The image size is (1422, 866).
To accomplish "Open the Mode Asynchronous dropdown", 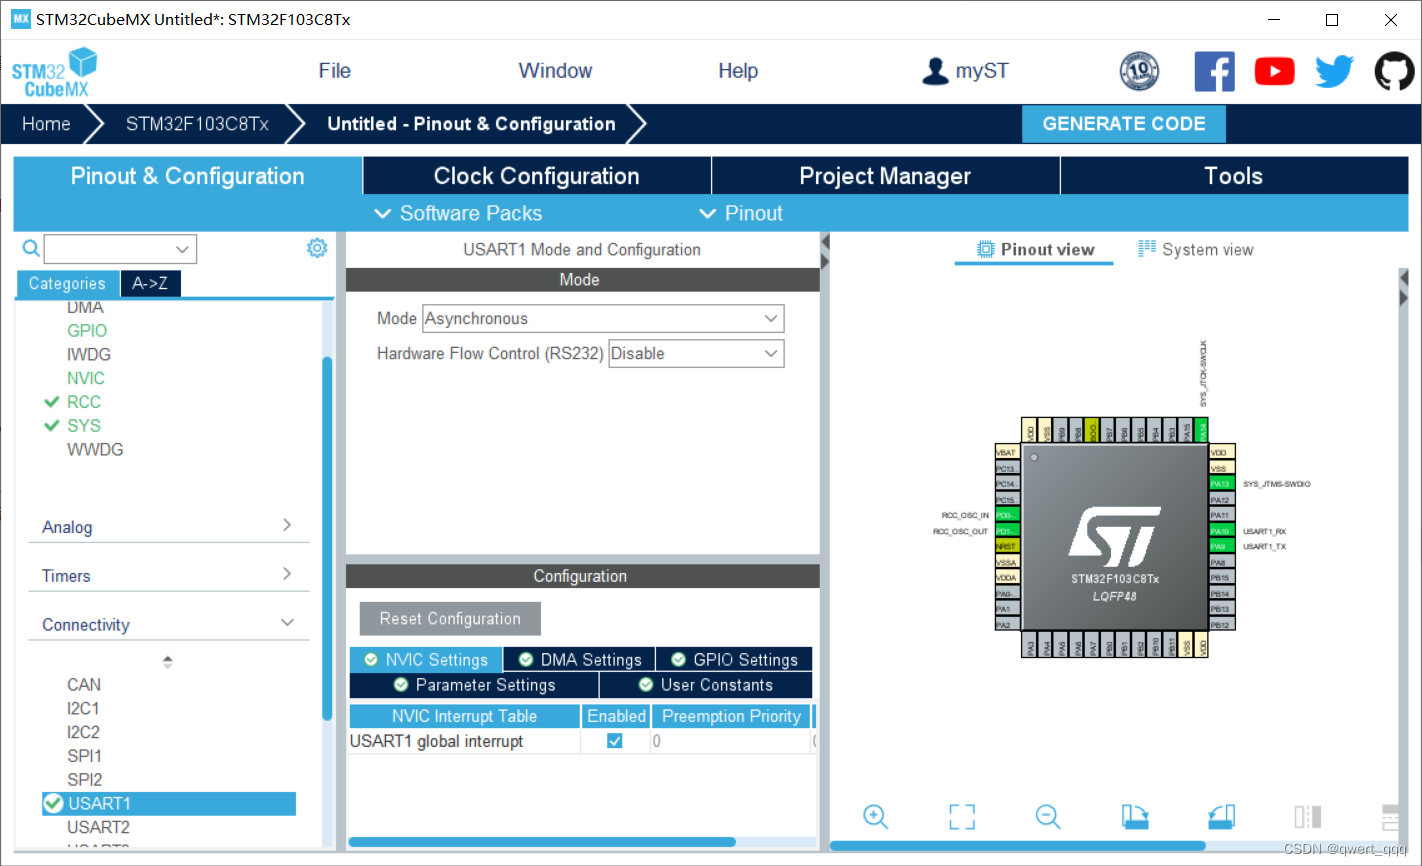I will (603, 319).
